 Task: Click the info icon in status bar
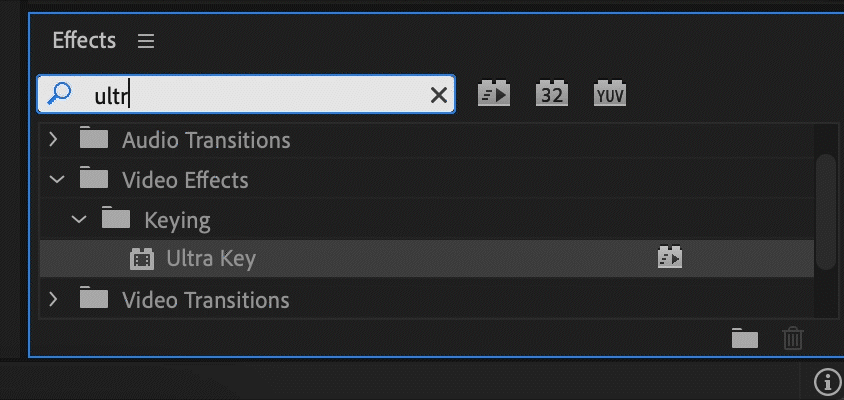tap(827, 381)
